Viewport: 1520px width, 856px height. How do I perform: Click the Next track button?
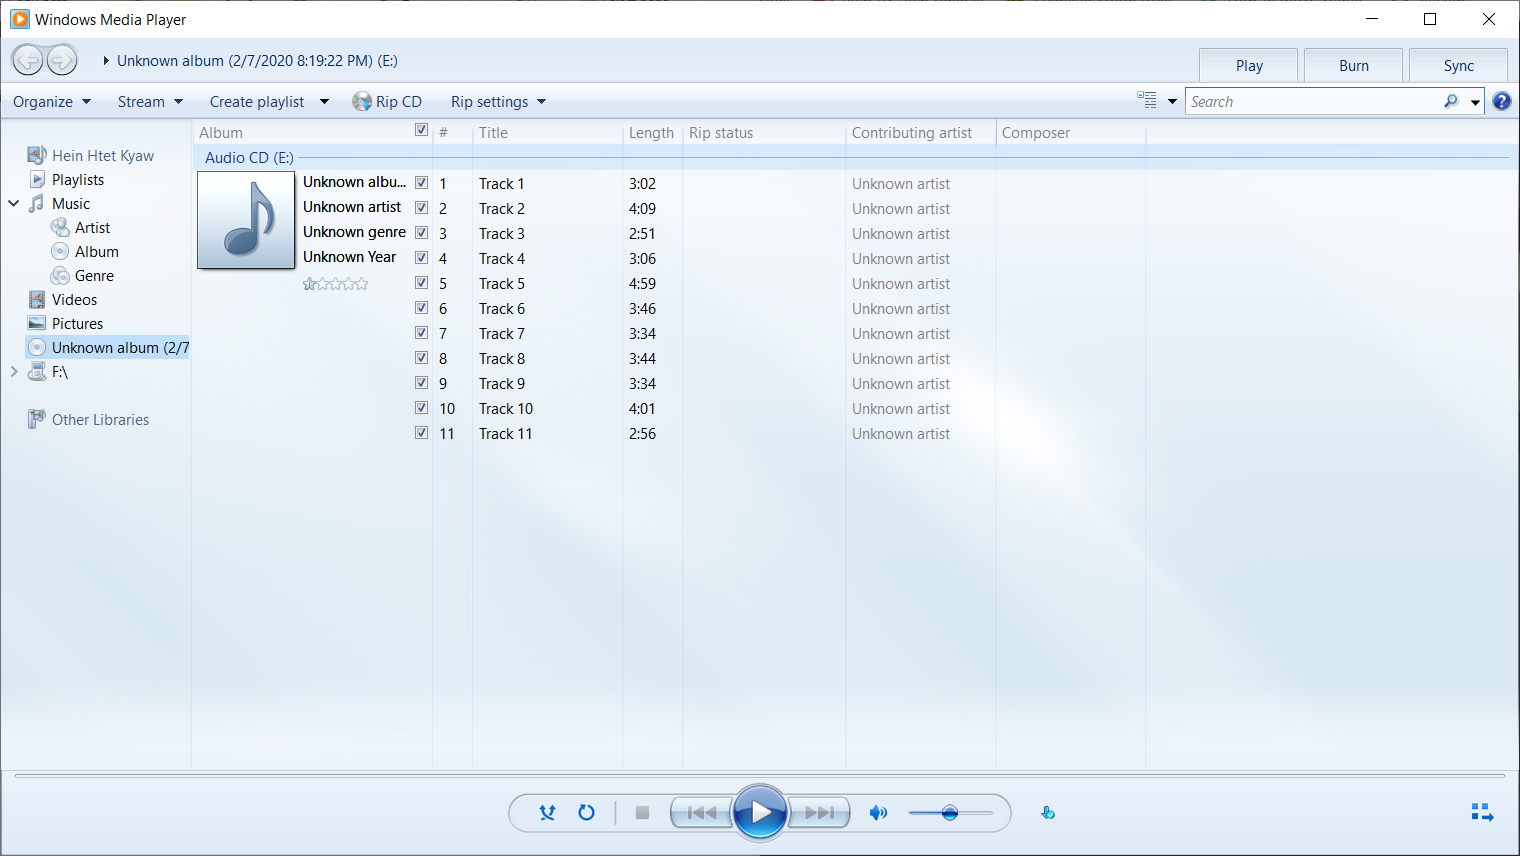click(x=819, y=813)
